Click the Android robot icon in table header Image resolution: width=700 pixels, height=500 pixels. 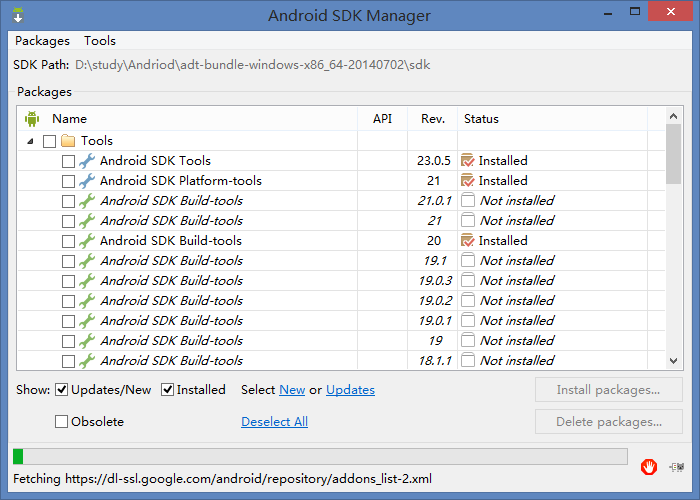click(32, 119)
